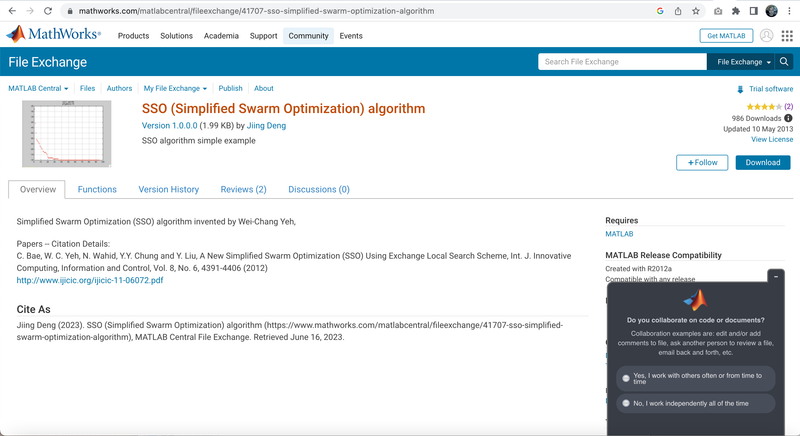Click the padlock site info icon
800x436 pixels.
tap(70, 11)
